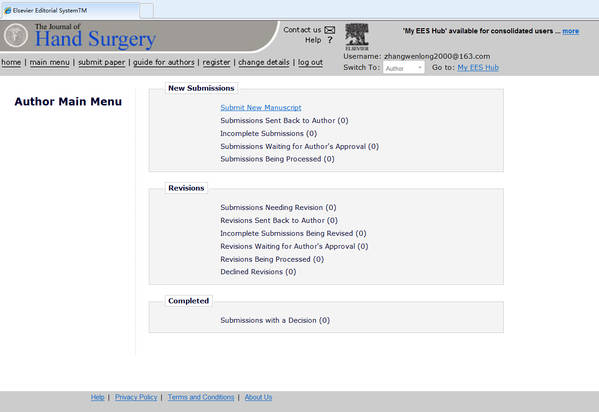The image size is (599, 412).
Task: Select the Elsevier Editorial System browser tab
Action: [70, 10]
